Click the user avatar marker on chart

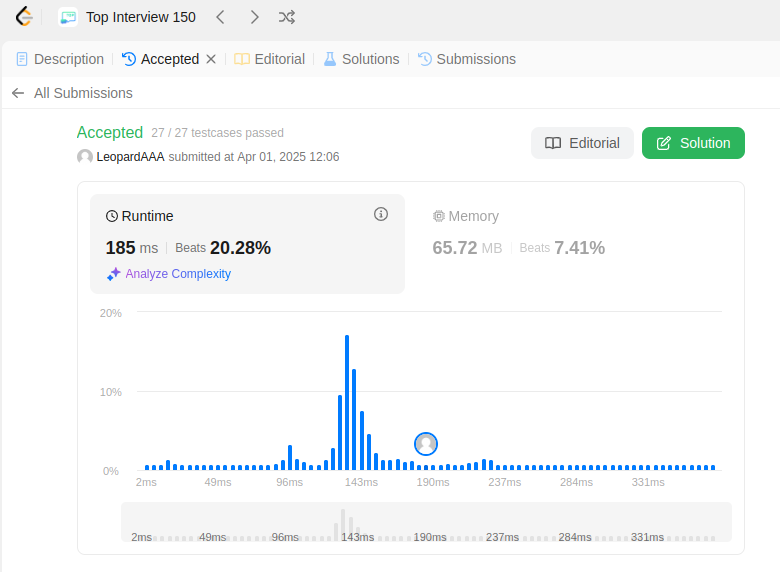[x=426, y=444]
